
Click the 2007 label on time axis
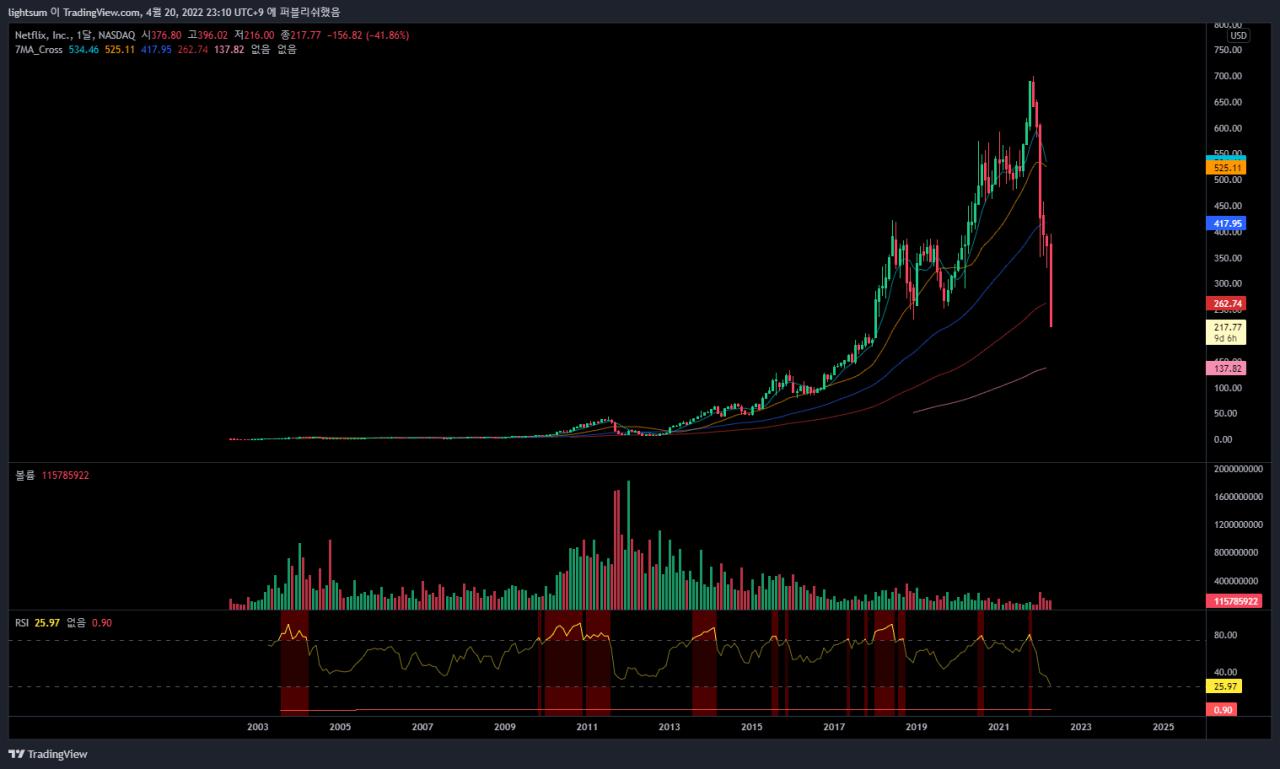click(x=422, y=727)
